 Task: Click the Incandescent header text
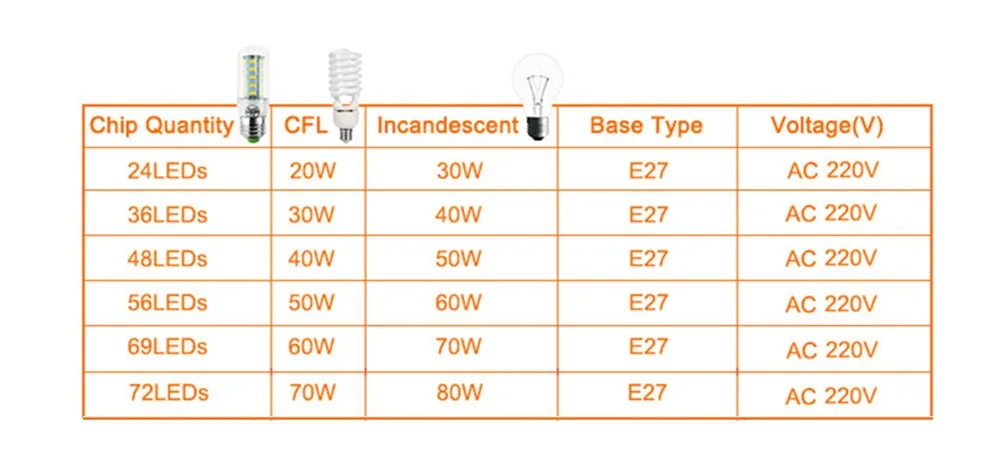click(x=448, y=126)
